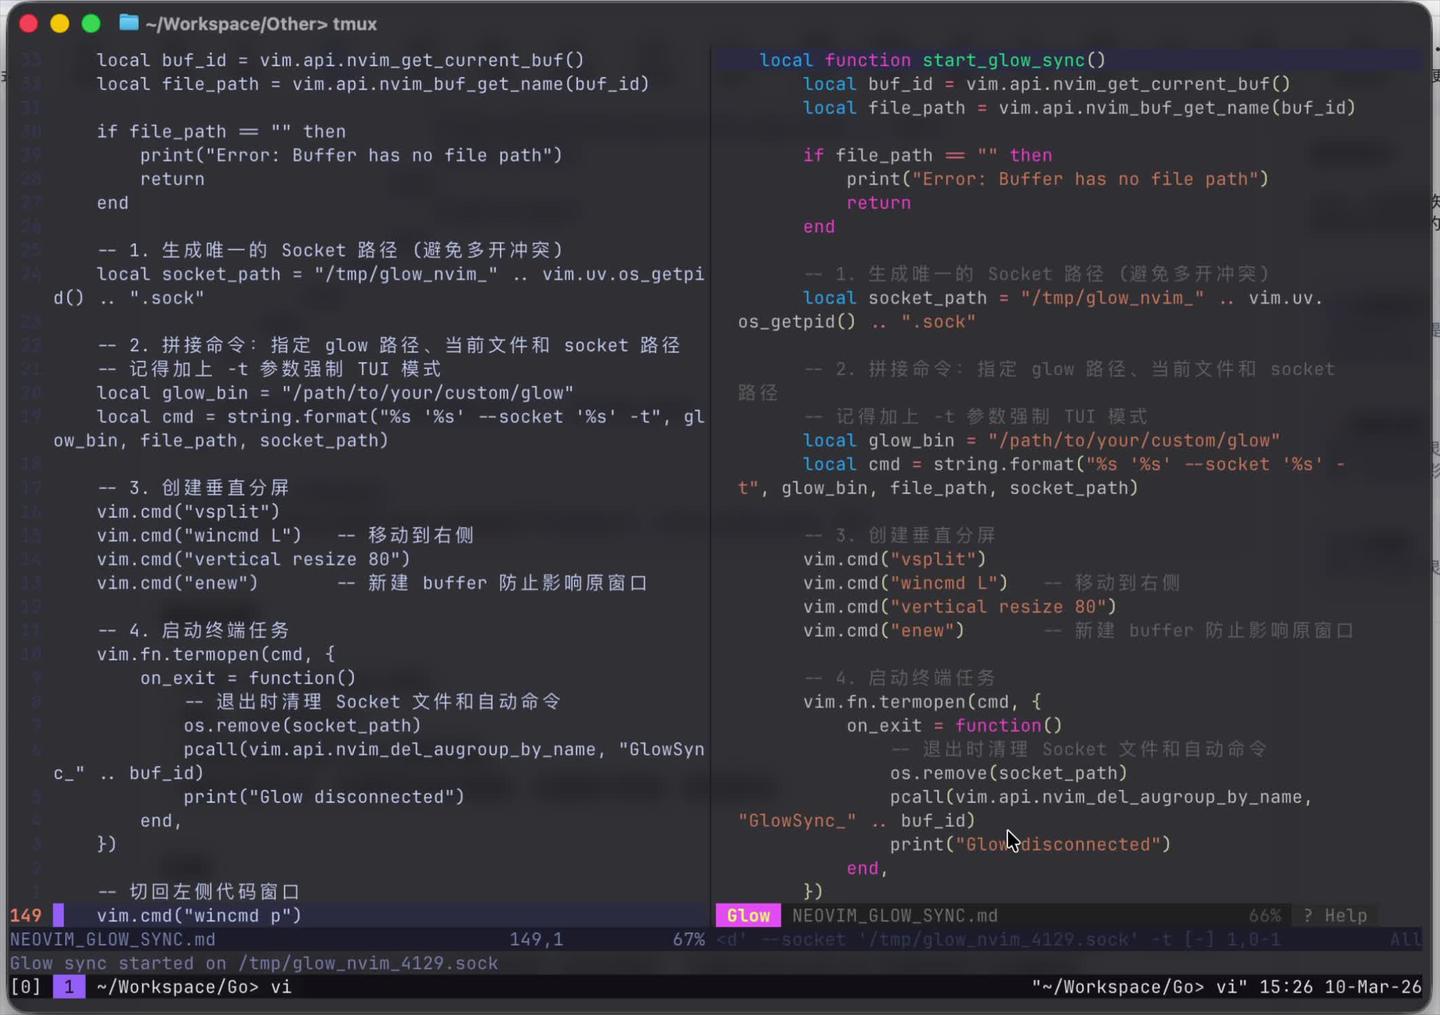Click 'local buf_id' line in the left editor

pos(341,60)
